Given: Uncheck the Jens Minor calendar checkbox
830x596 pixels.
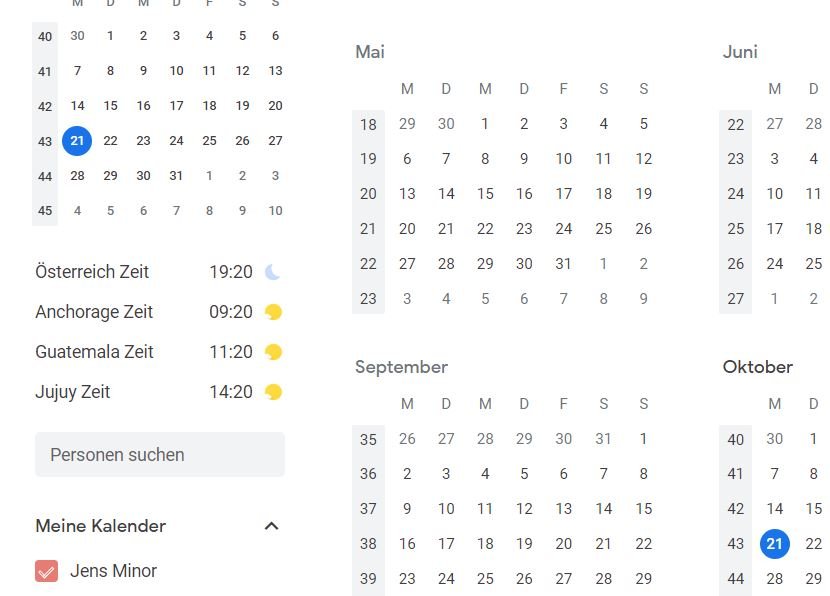Looking at the screenshot, I should click(46, 571).
